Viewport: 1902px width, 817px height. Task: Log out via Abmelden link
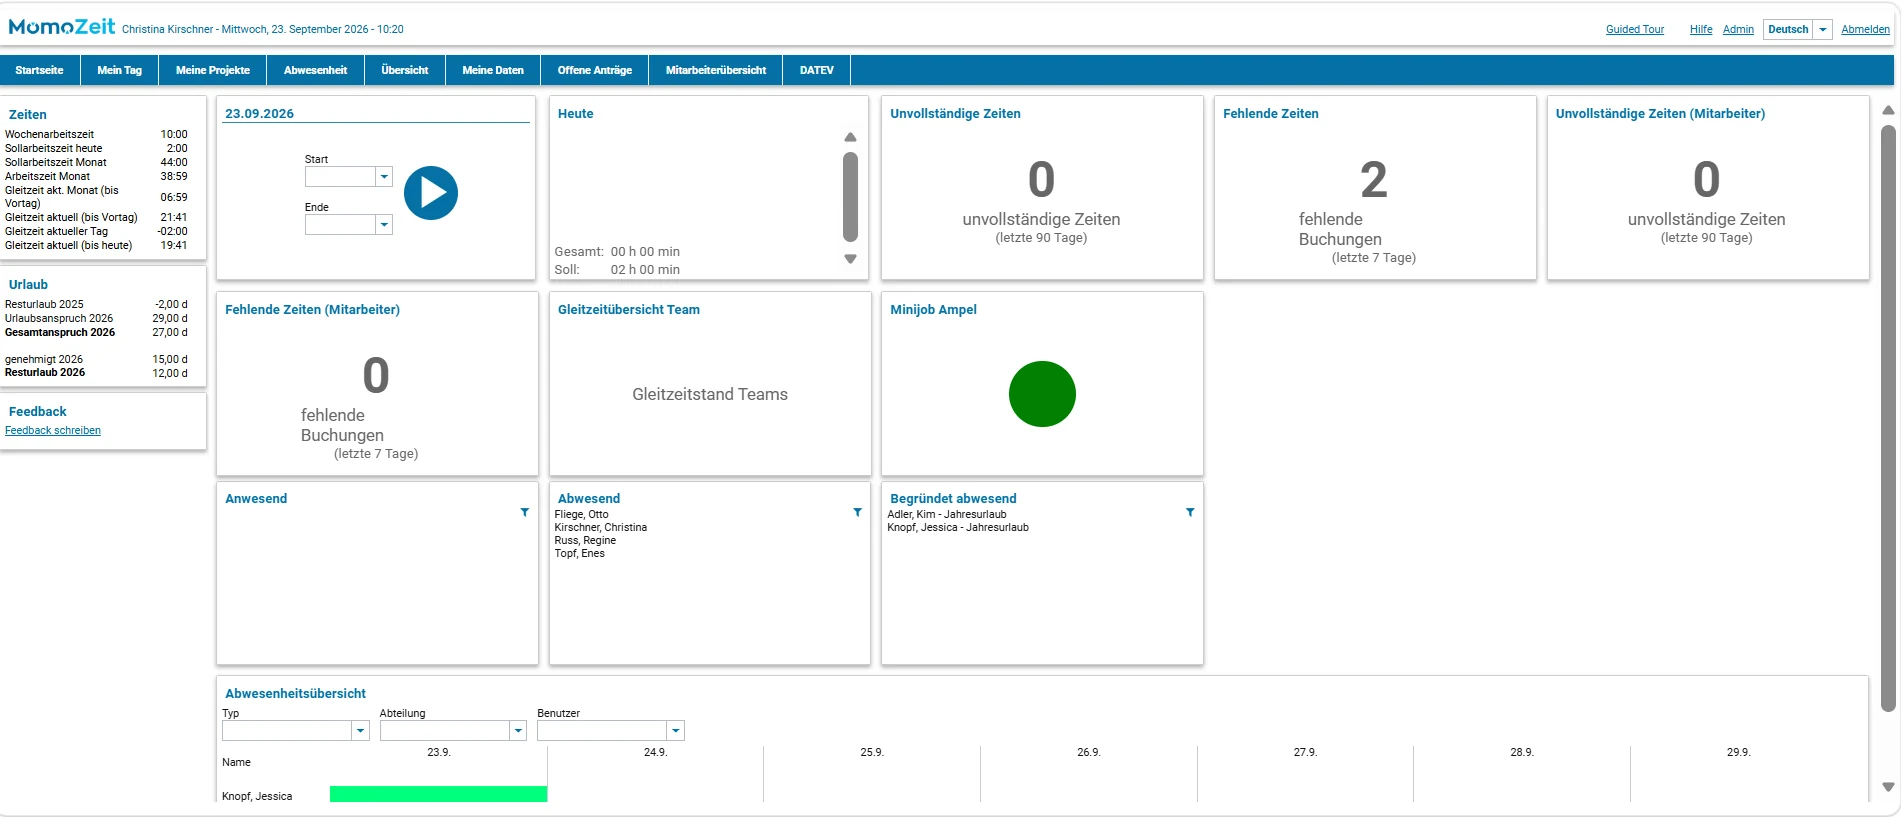pos(1865,30)
